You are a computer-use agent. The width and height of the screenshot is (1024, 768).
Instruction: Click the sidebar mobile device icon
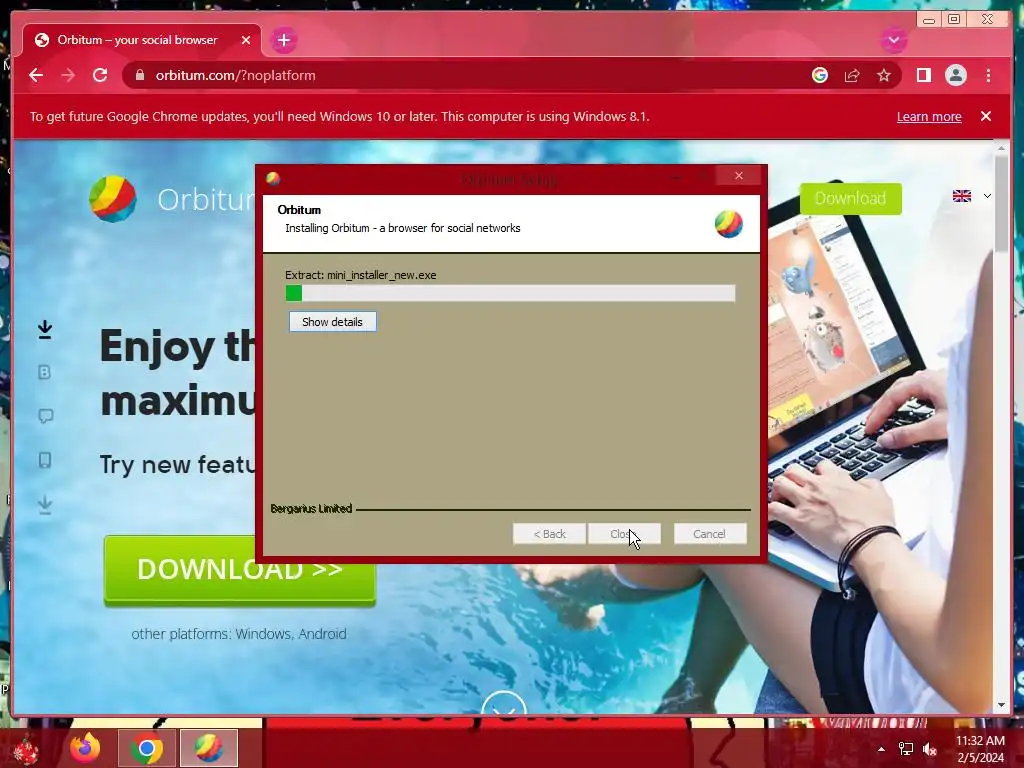[x=44, y=460]
